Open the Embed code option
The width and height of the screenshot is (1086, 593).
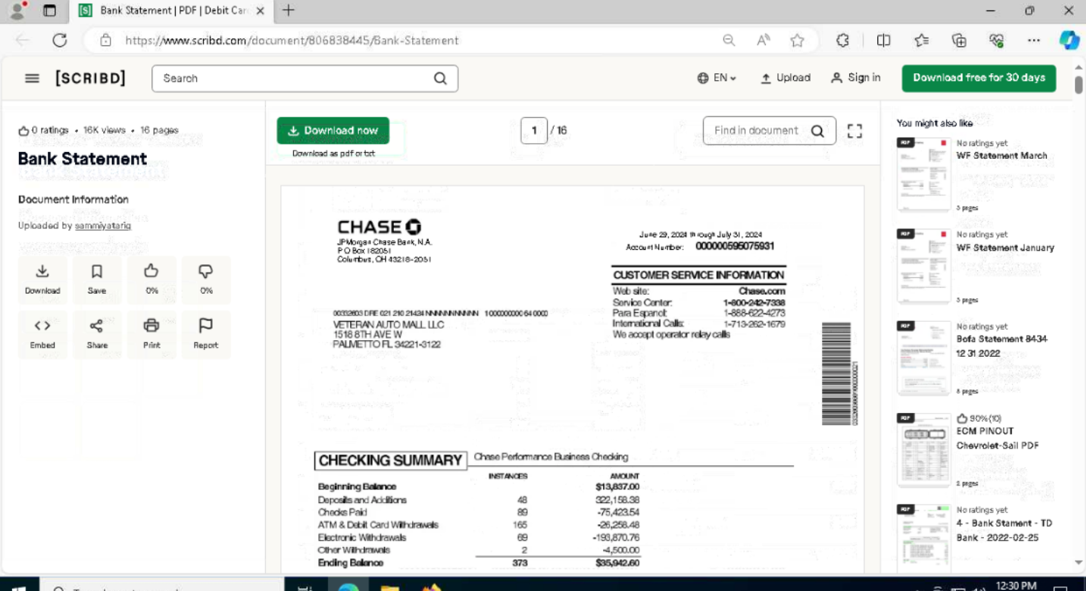(x=42, y=333)
